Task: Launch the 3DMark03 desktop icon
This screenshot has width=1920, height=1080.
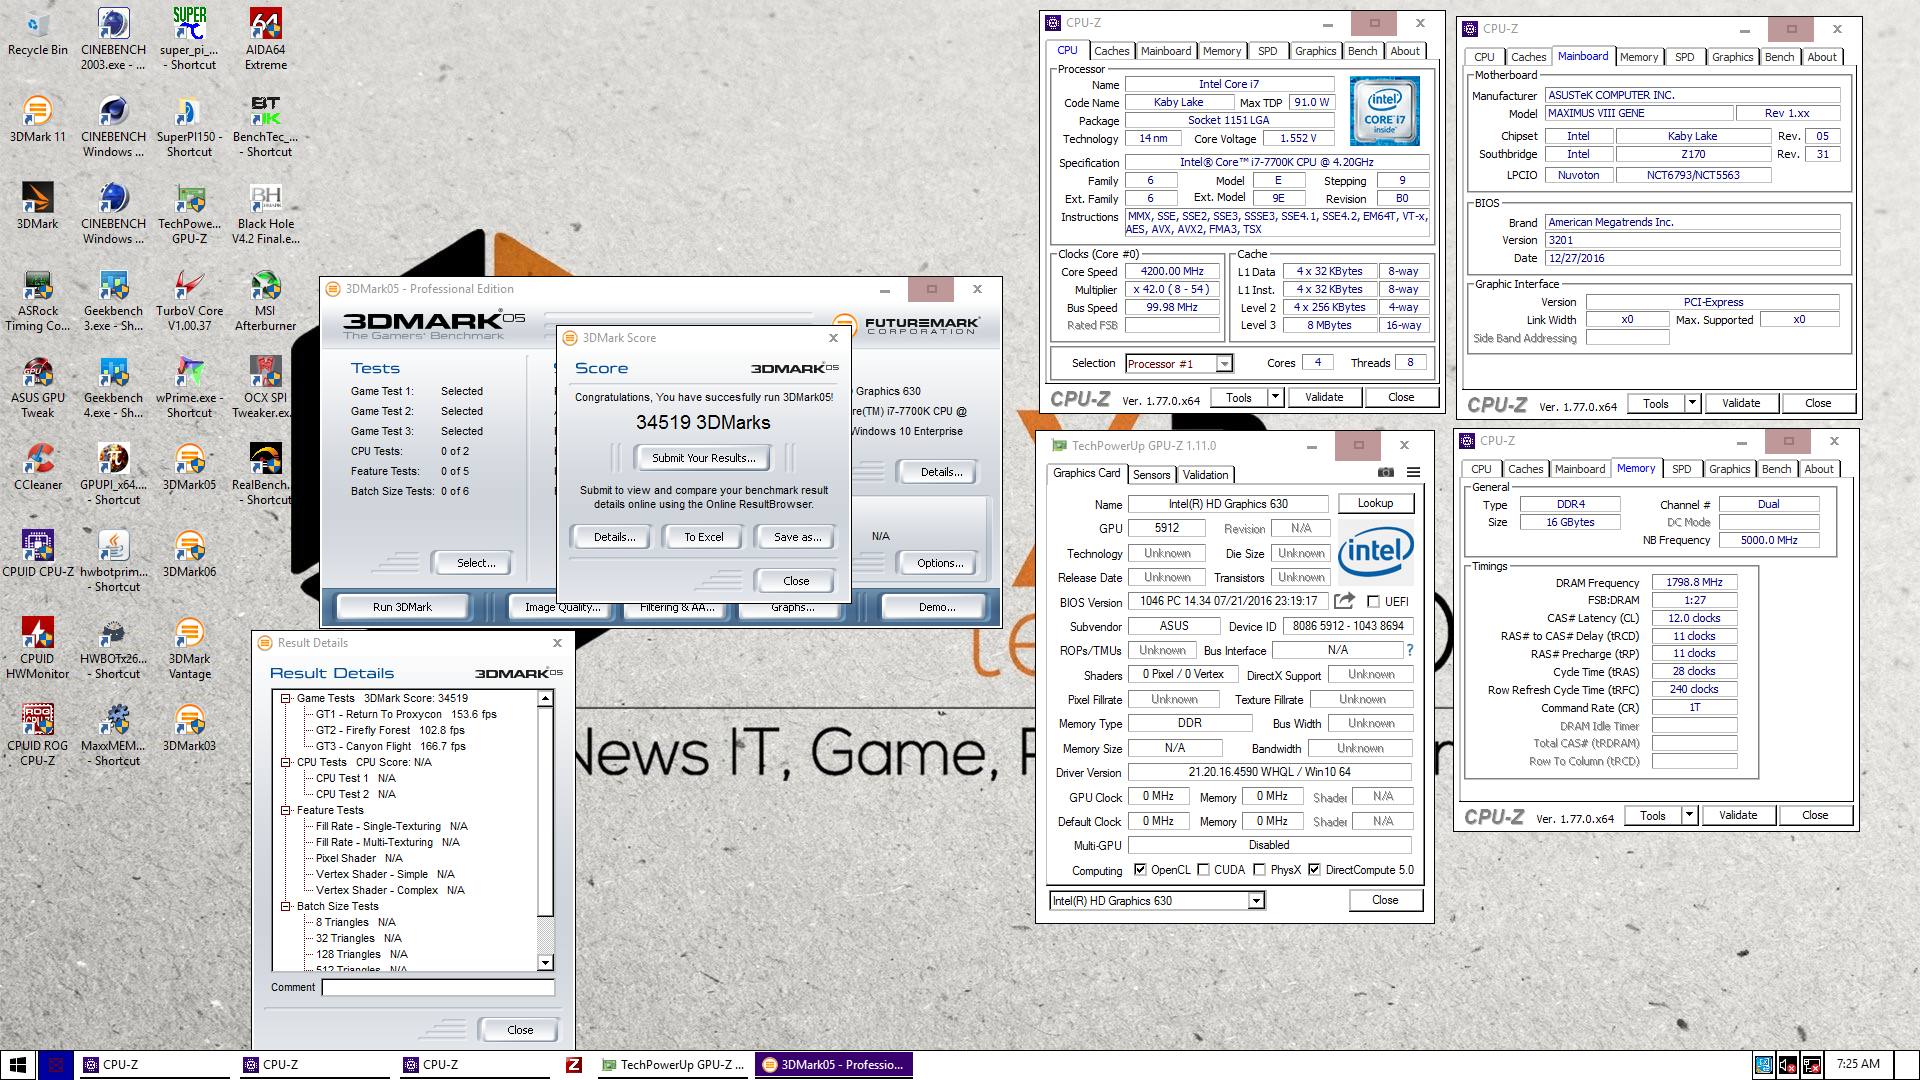Action: click(190, 727)
